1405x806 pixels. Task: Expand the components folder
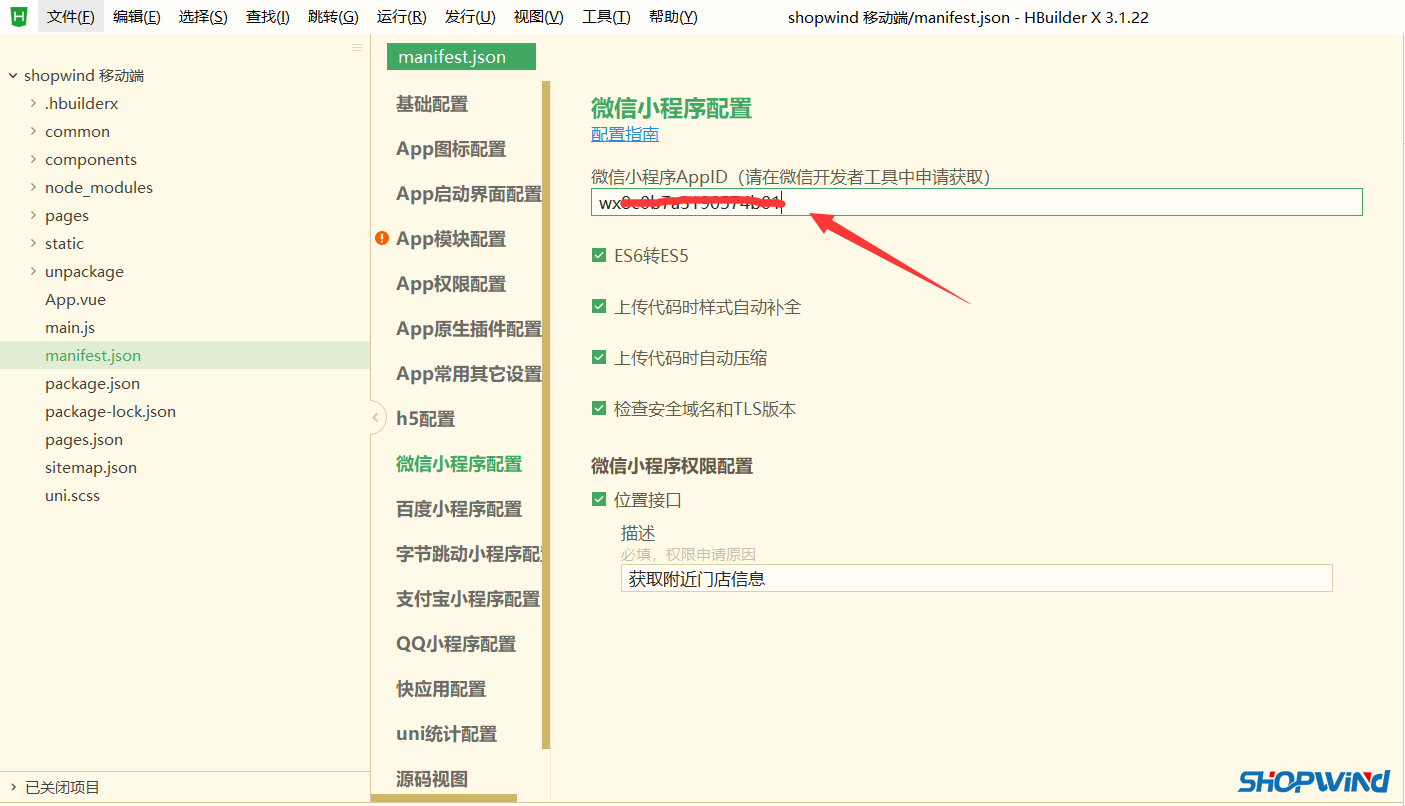[x=33, y=159]
